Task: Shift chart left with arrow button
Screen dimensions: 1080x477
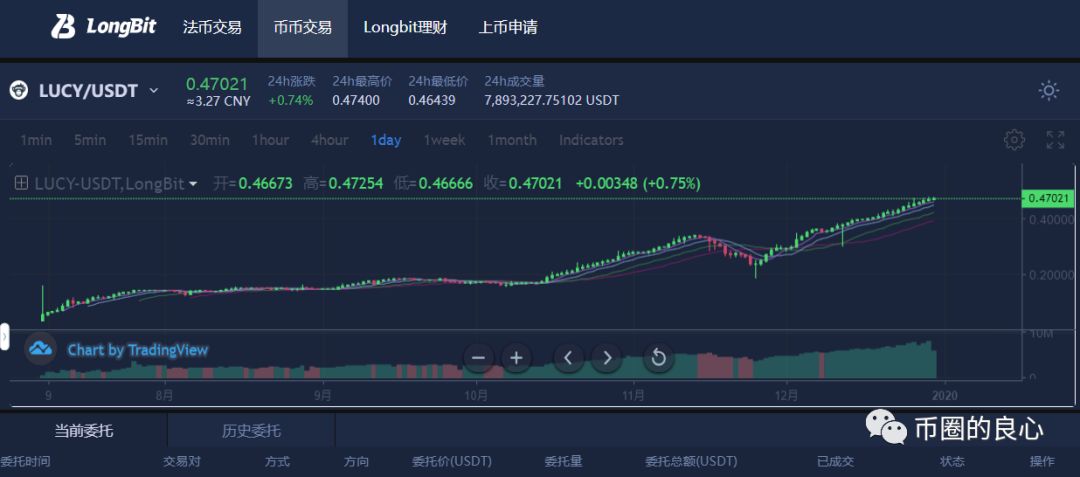Action: point(568,358)
